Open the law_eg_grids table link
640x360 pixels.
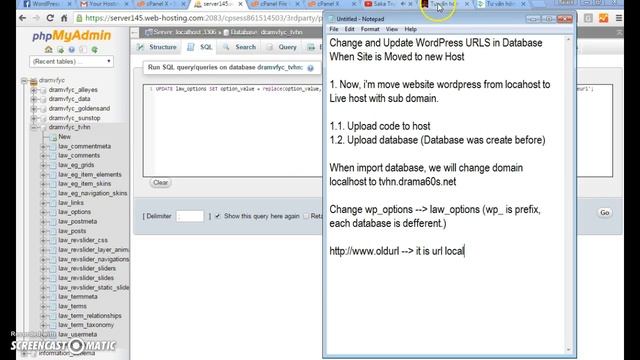click(x=76, y=165)
